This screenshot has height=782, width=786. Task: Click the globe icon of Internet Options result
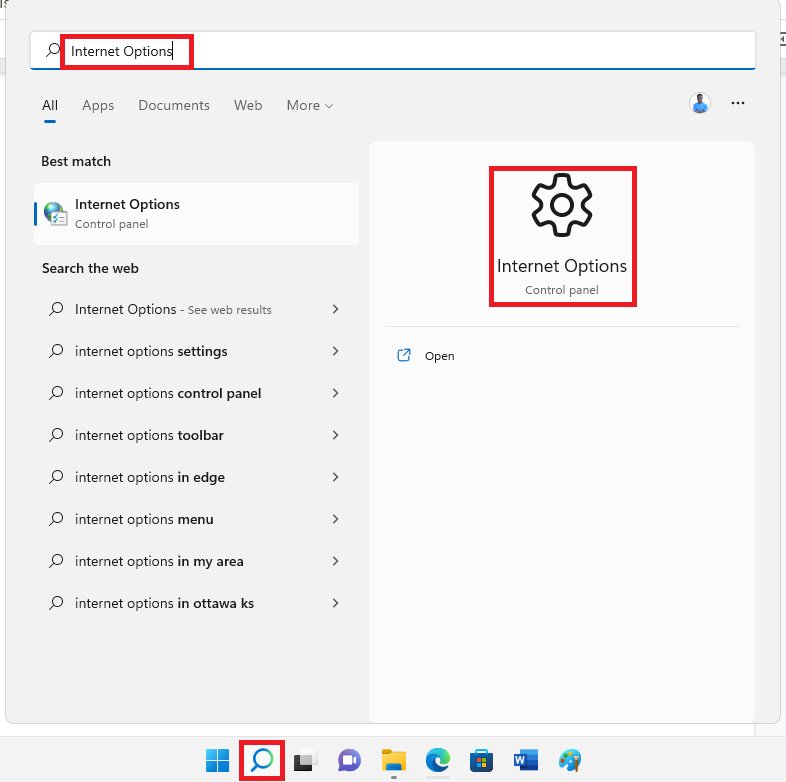(55, 214)
